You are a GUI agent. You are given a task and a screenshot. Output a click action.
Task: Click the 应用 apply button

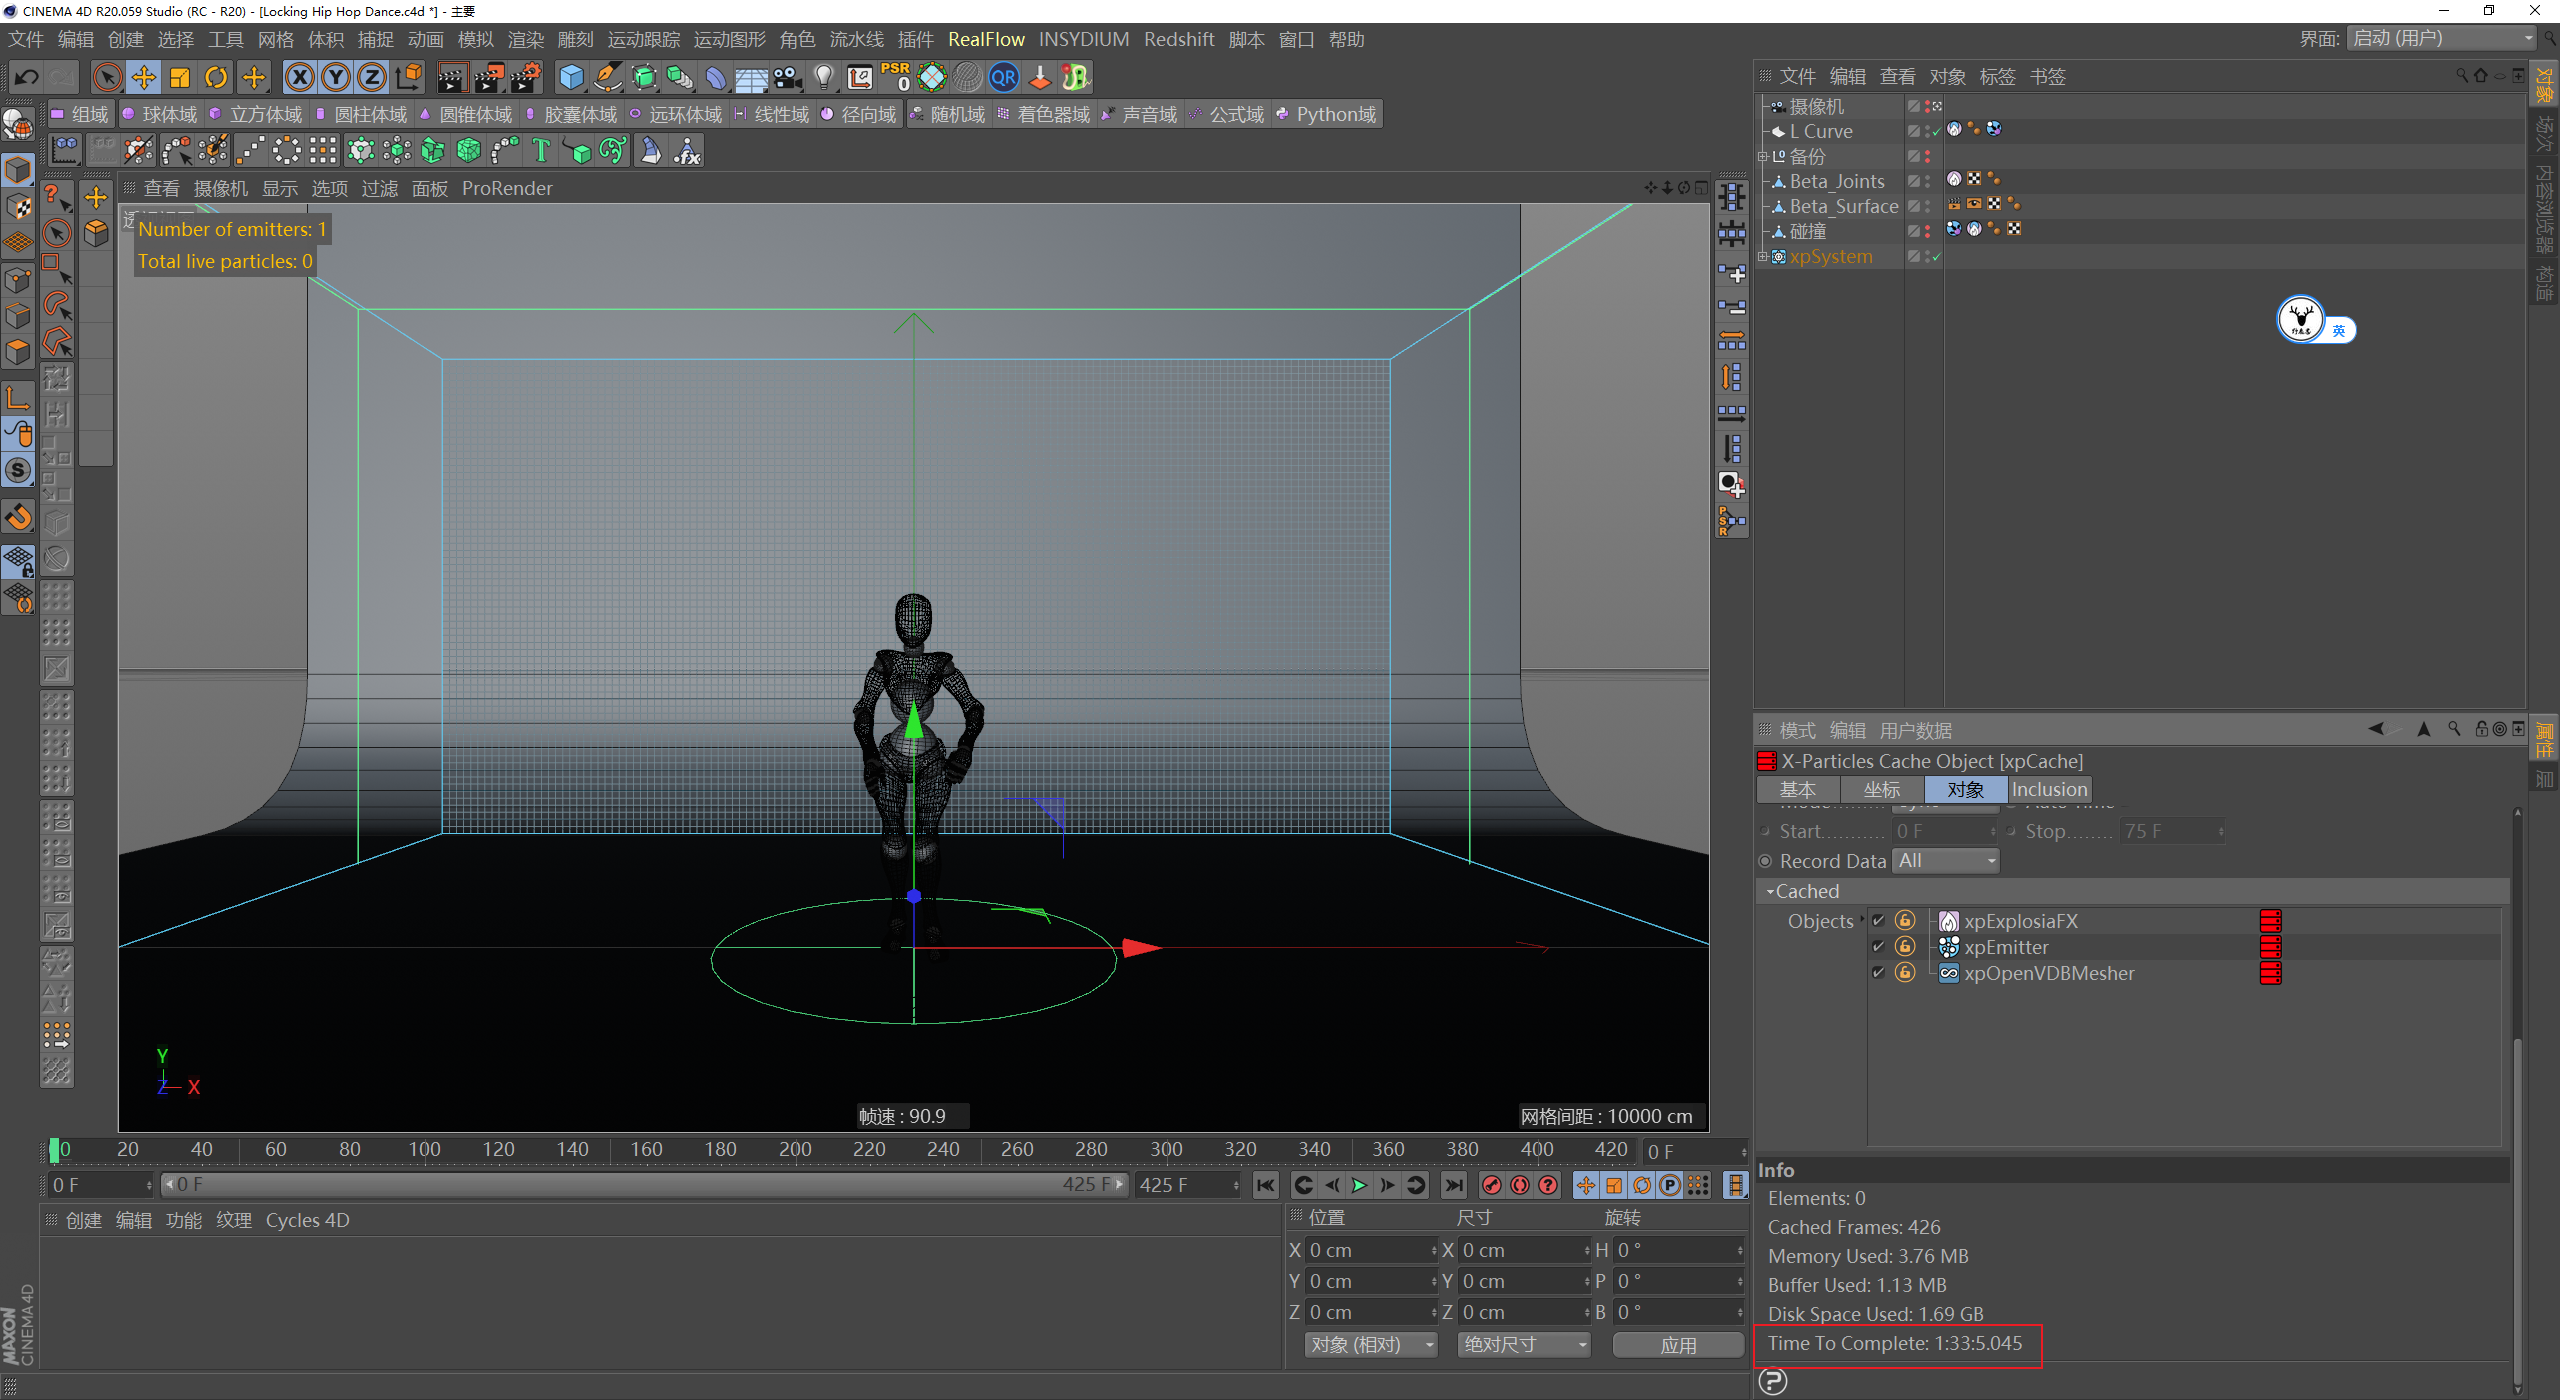[x=1678, y=1345]
